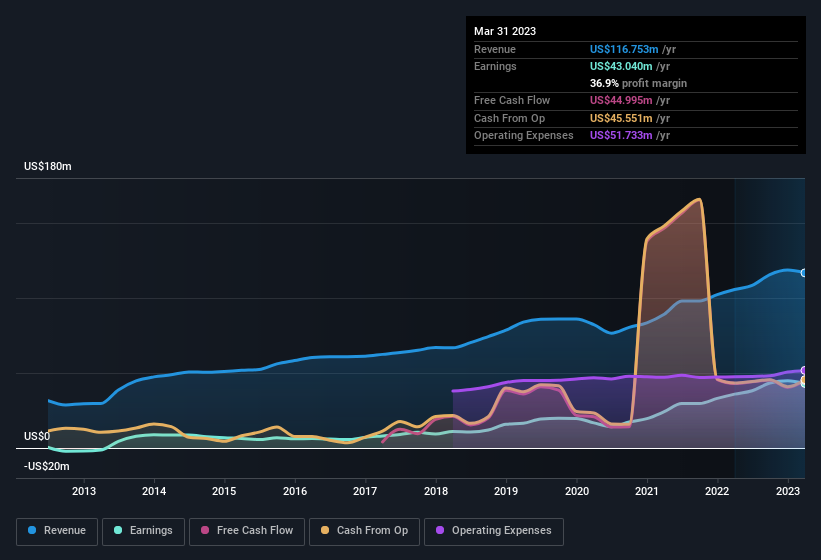Click the Revenue data point marker at 2023

coord(804,273)
